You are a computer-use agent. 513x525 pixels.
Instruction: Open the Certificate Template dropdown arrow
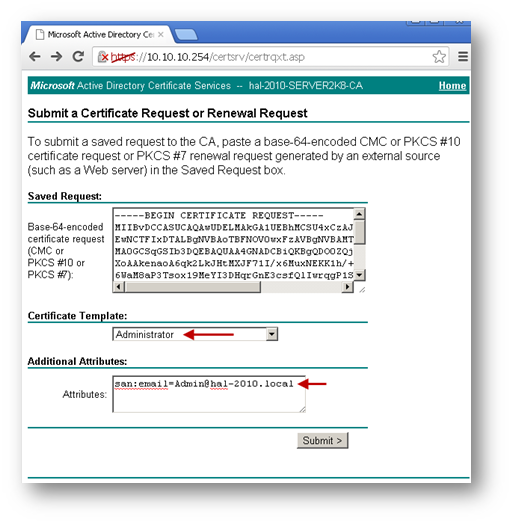tap(272, 334)
